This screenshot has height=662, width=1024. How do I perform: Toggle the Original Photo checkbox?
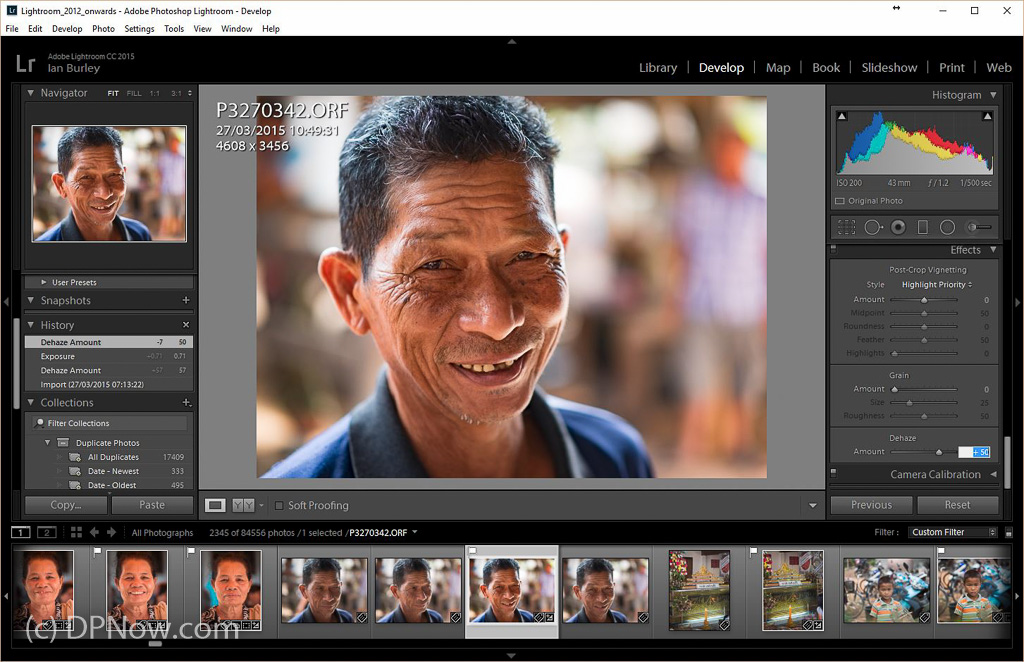840,201
